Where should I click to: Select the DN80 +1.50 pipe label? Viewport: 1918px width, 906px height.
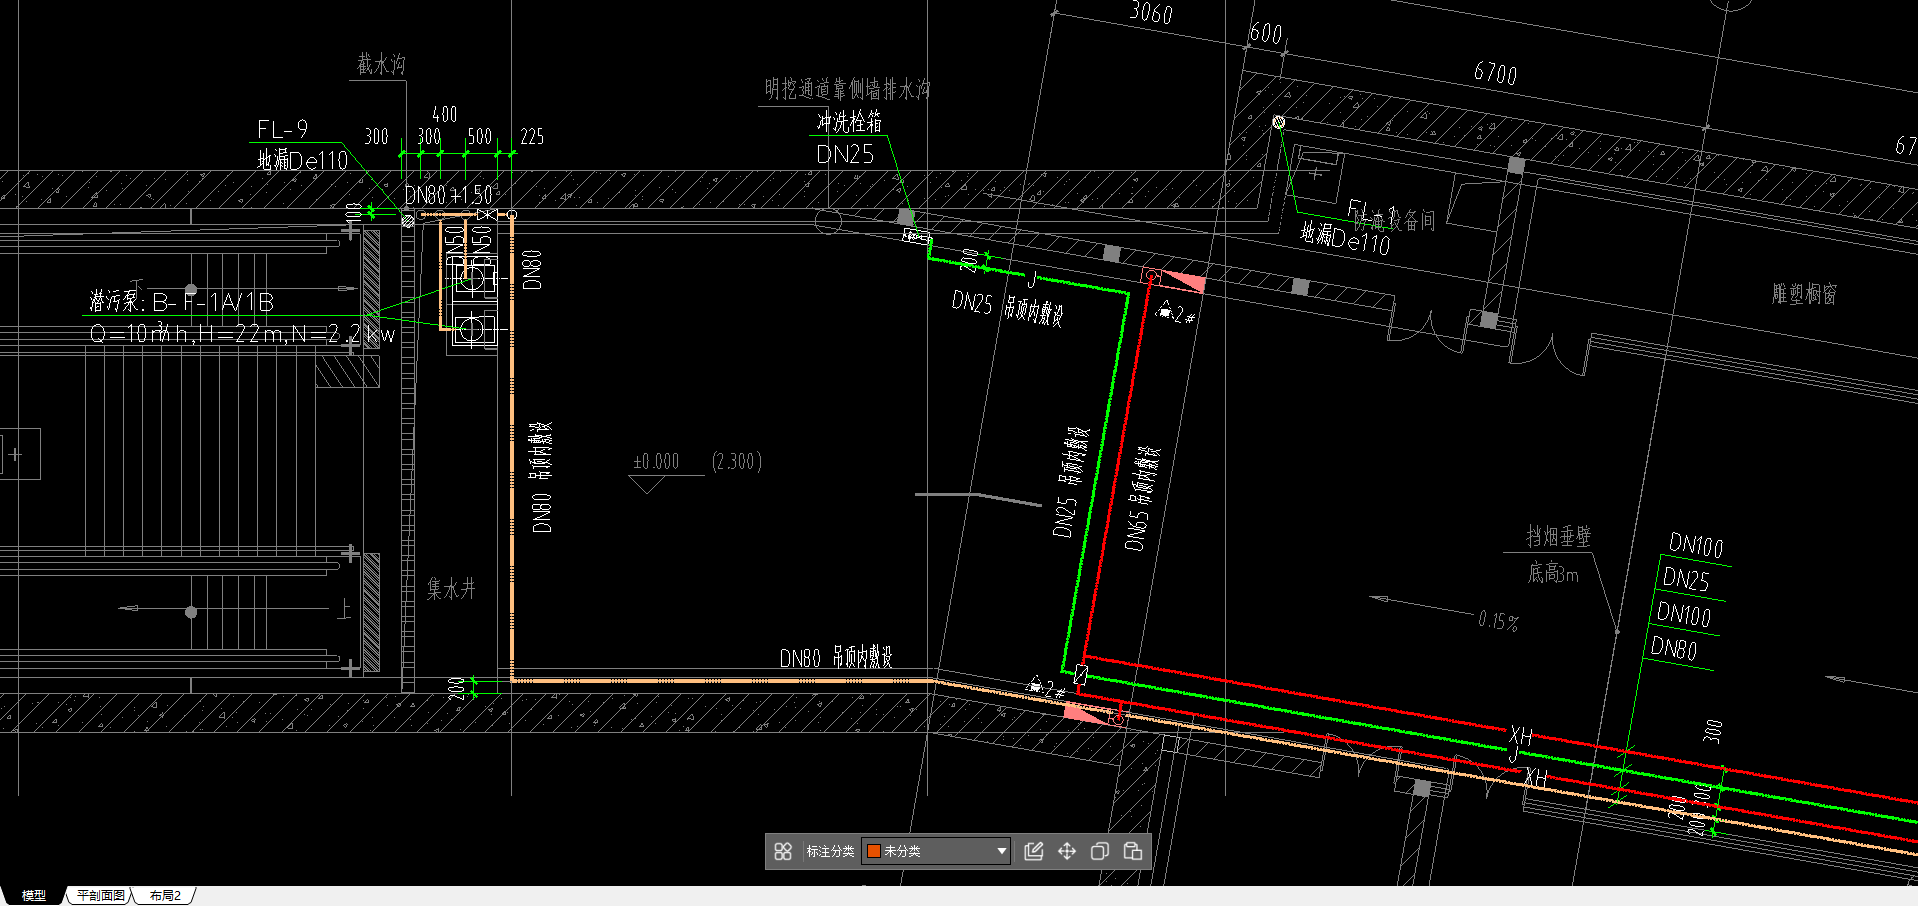coord(449,195)
